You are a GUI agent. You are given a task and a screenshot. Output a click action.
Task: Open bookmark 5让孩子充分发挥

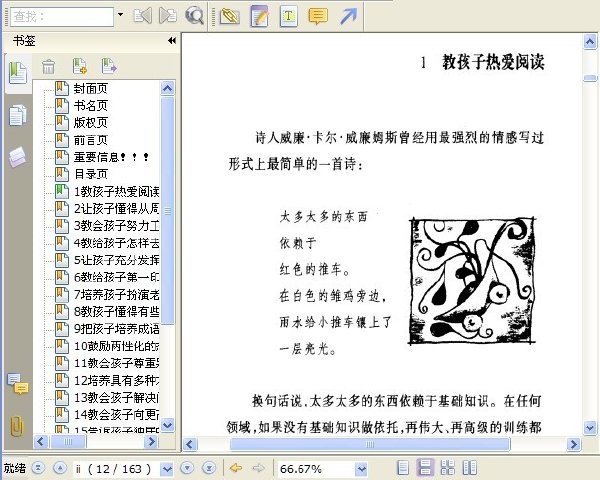[116, 260]
